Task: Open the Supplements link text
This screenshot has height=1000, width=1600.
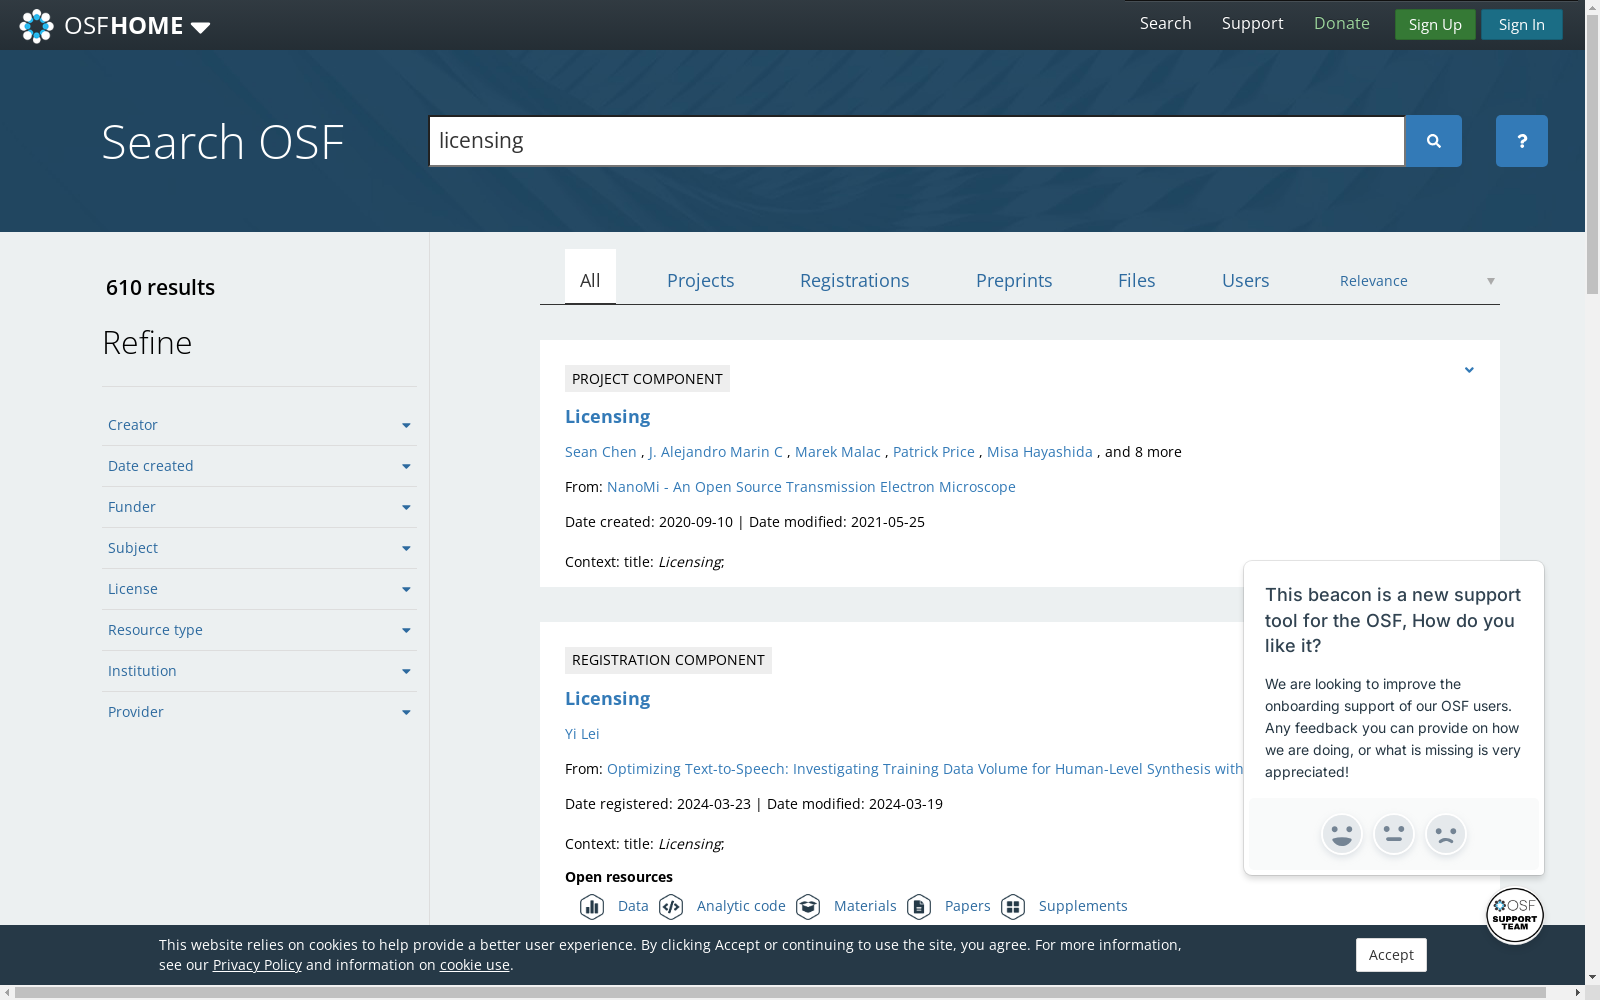Action: pyautogui.click(x=1083, y=906)
